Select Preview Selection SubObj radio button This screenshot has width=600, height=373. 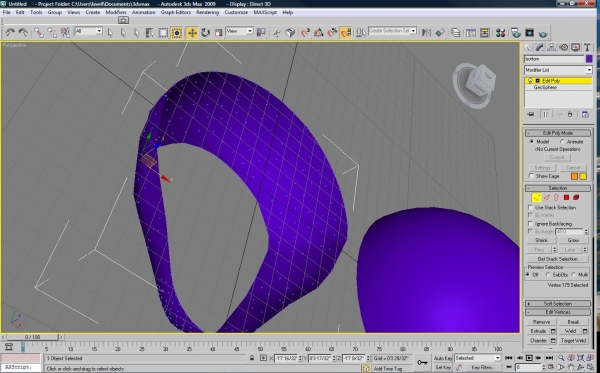(x=548, y=275)
